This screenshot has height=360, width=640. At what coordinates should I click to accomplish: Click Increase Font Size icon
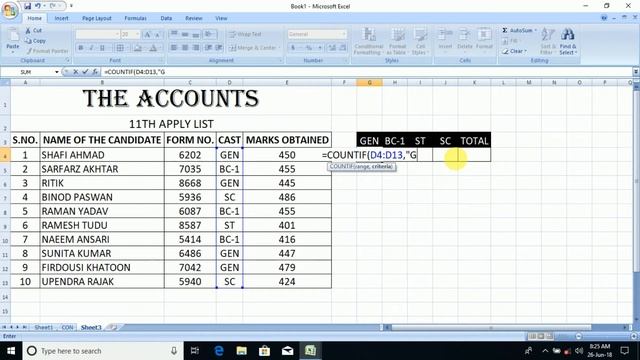[147, 35]
